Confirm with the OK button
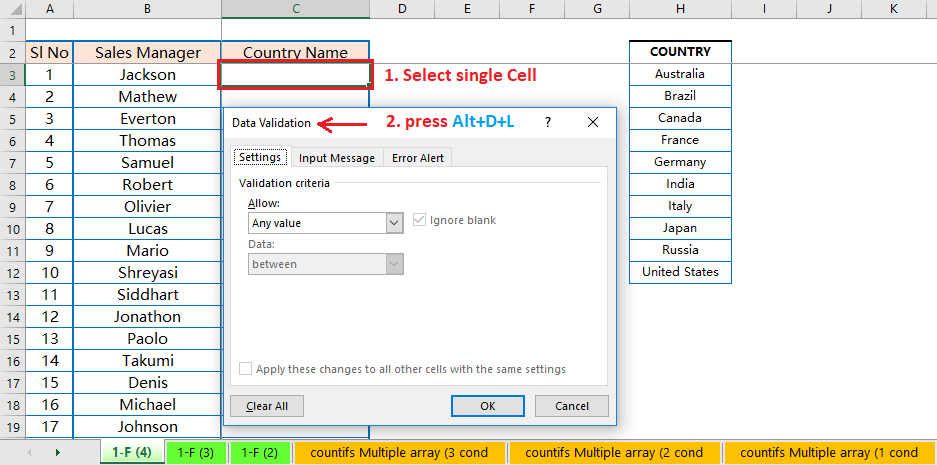 (x=488, y=406)
